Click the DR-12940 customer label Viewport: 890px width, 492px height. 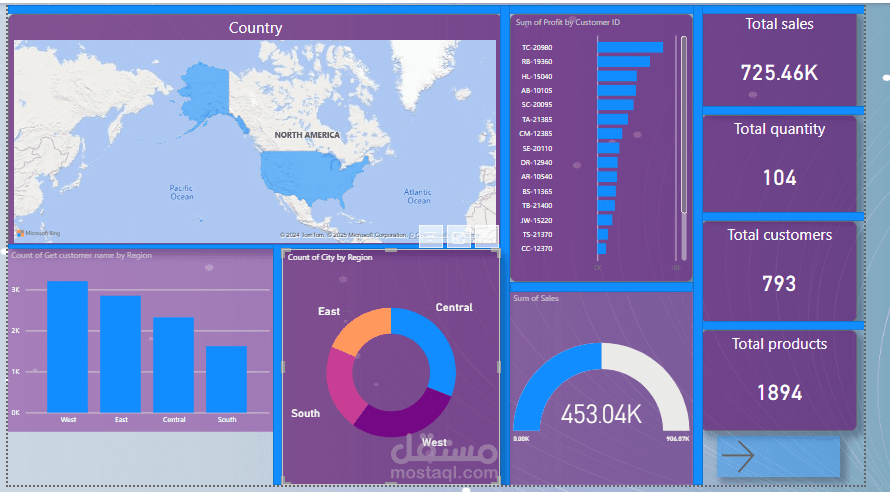tap(536, 162)
